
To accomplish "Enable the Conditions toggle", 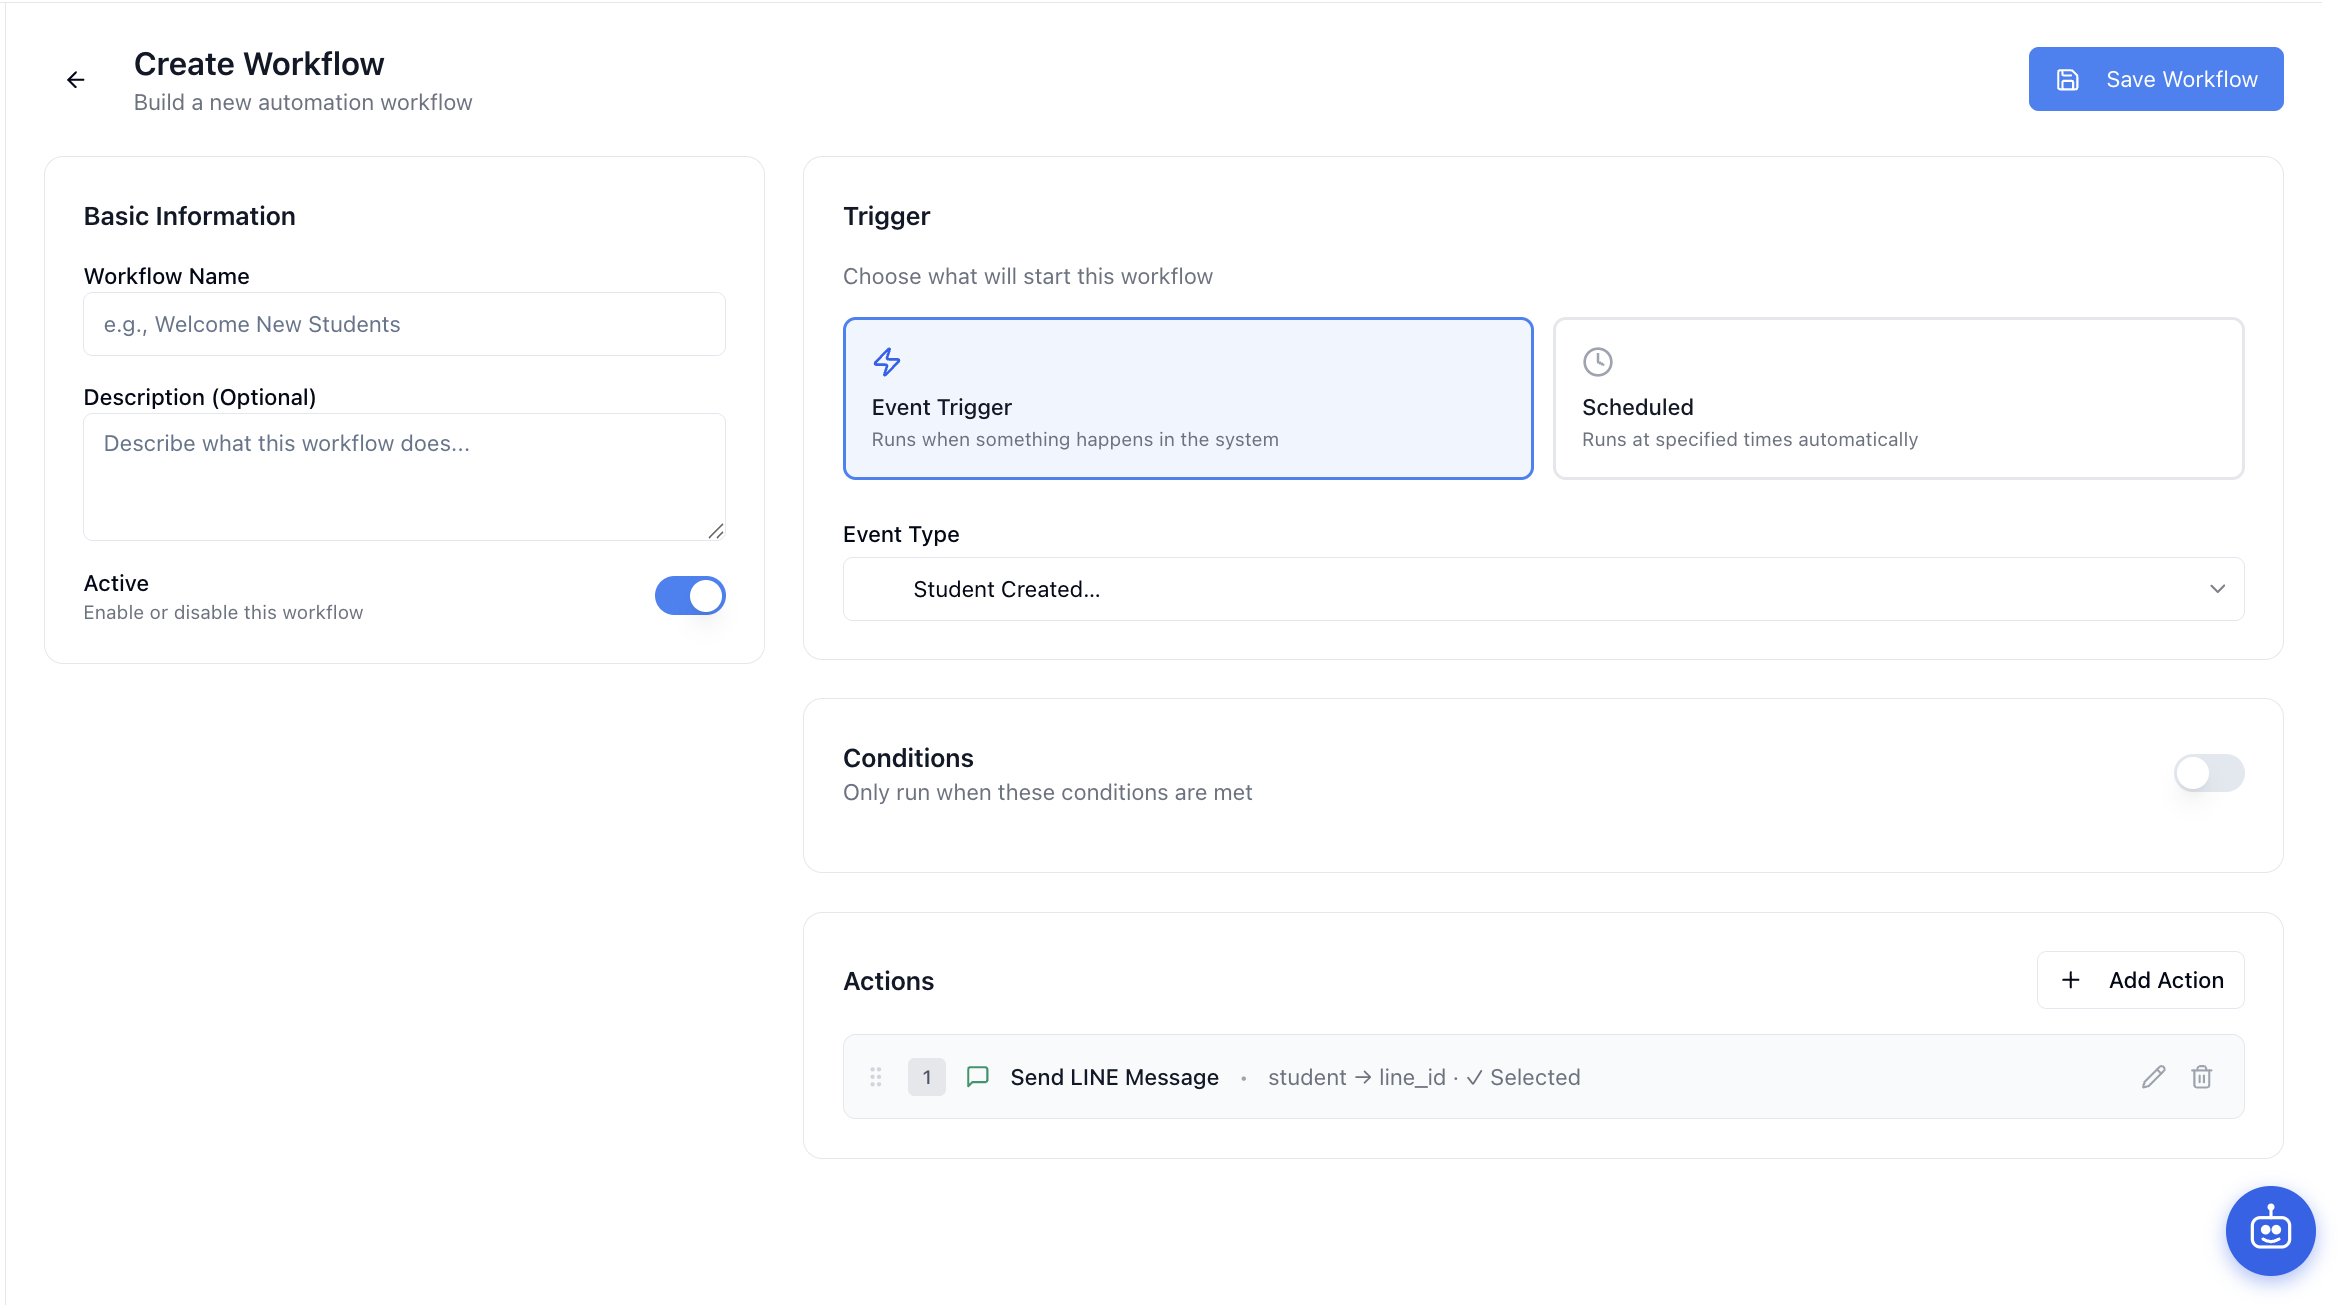I will pos(2209,773).
